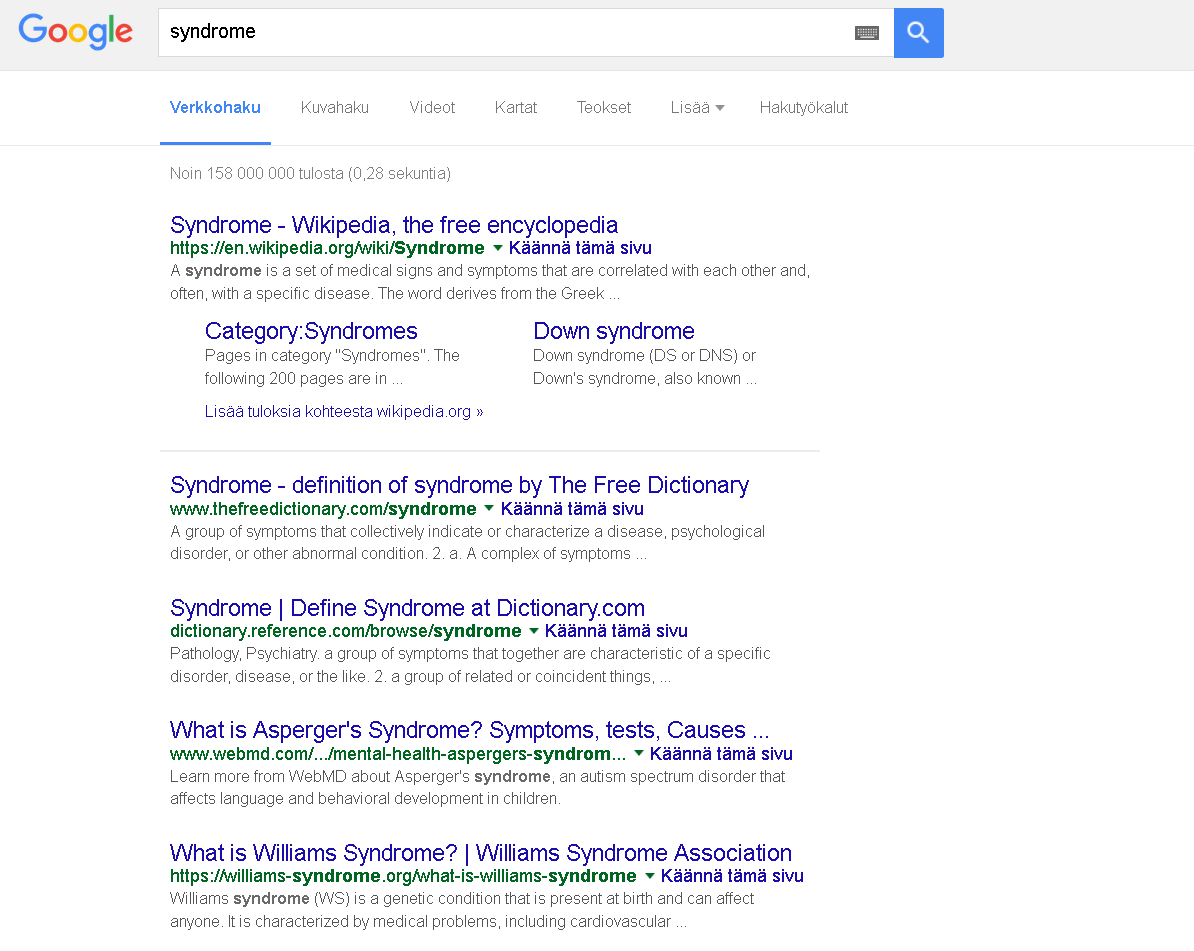Image resolution: width=1194 pixels, height=951 pixels.
Task: Open the Kartat tab
Action: (515, 108)
